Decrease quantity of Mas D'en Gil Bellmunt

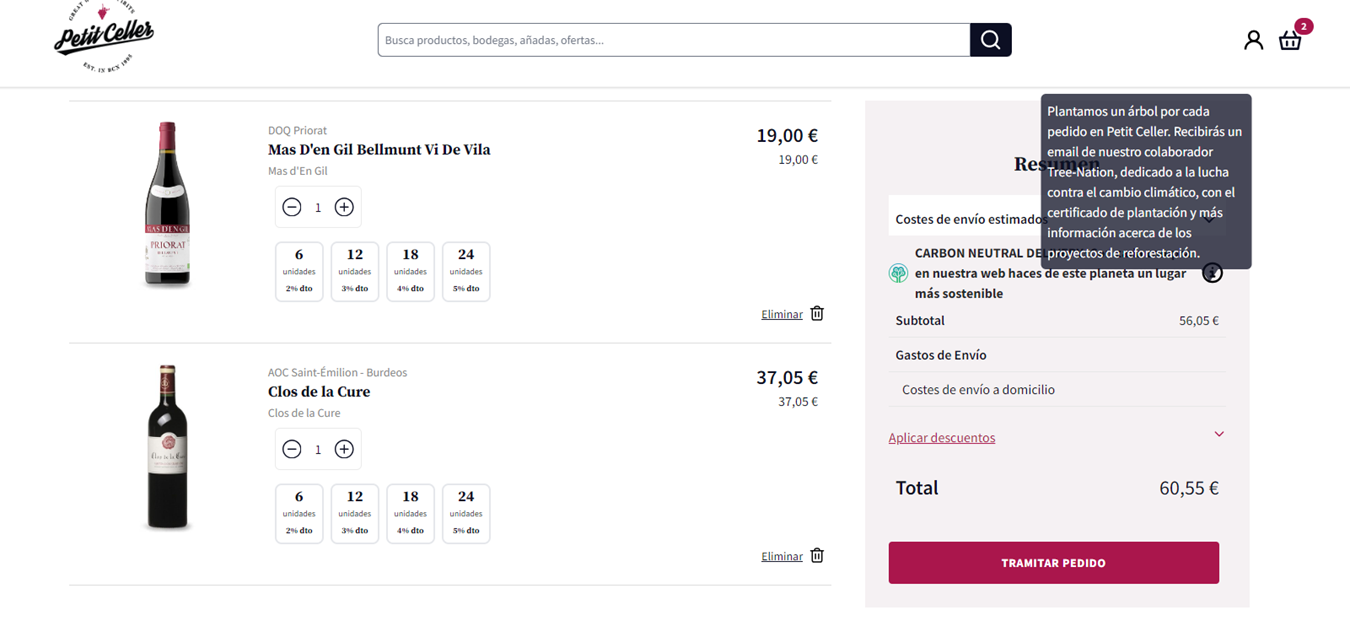292,207
